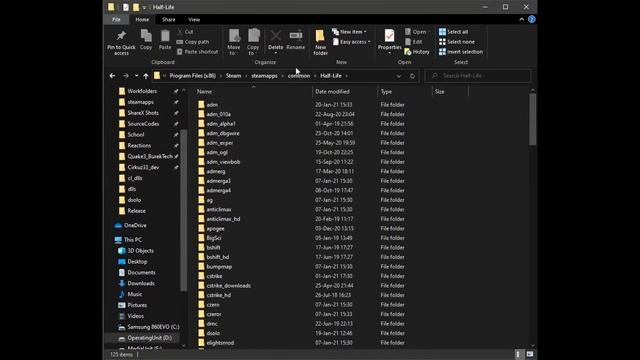This screenshot has width=640, height=360.
Task: Switch to large icons view in the status bar
Action: [530, 354]
